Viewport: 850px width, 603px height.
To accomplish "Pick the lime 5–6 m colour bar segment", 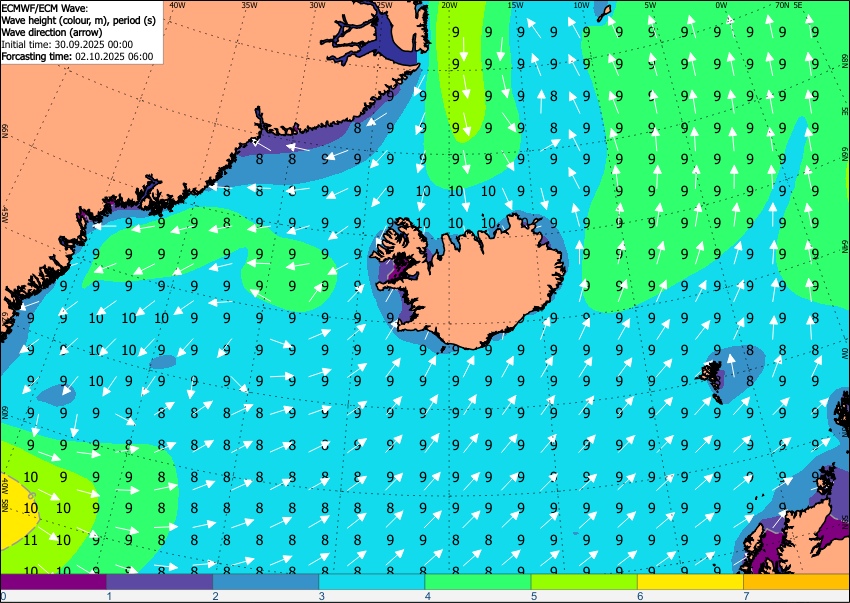I will click(x=584, y=582).
